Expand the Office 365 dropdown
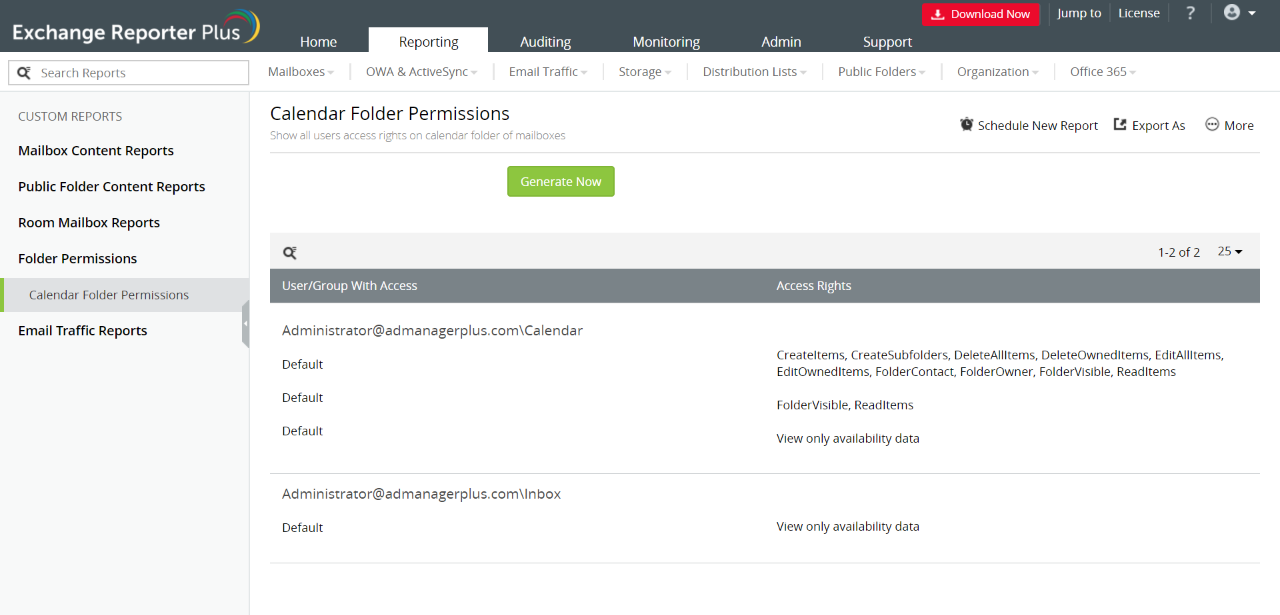The width and height of the screenshot is (1280, 615). tap(1103, 72)
